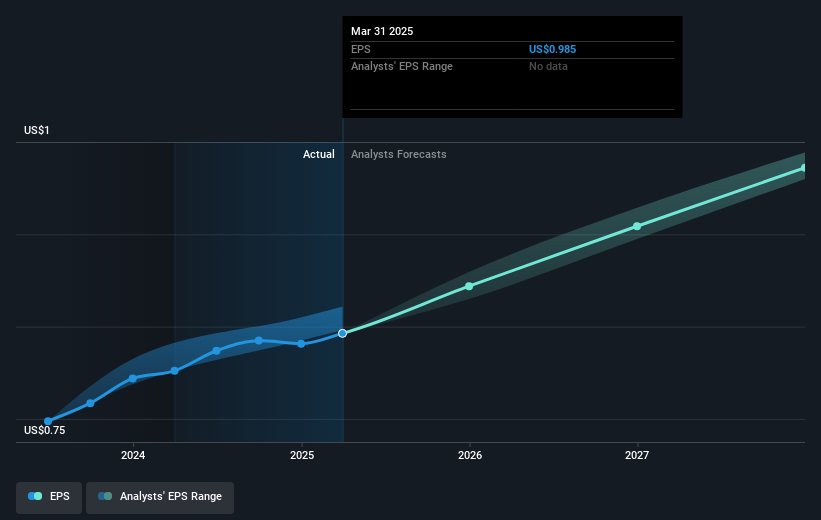This screenshot has width=821, height=520.
Task: Select the late-2023 second EPS data point
Action: pyautogui.click(x=90, y=403)
